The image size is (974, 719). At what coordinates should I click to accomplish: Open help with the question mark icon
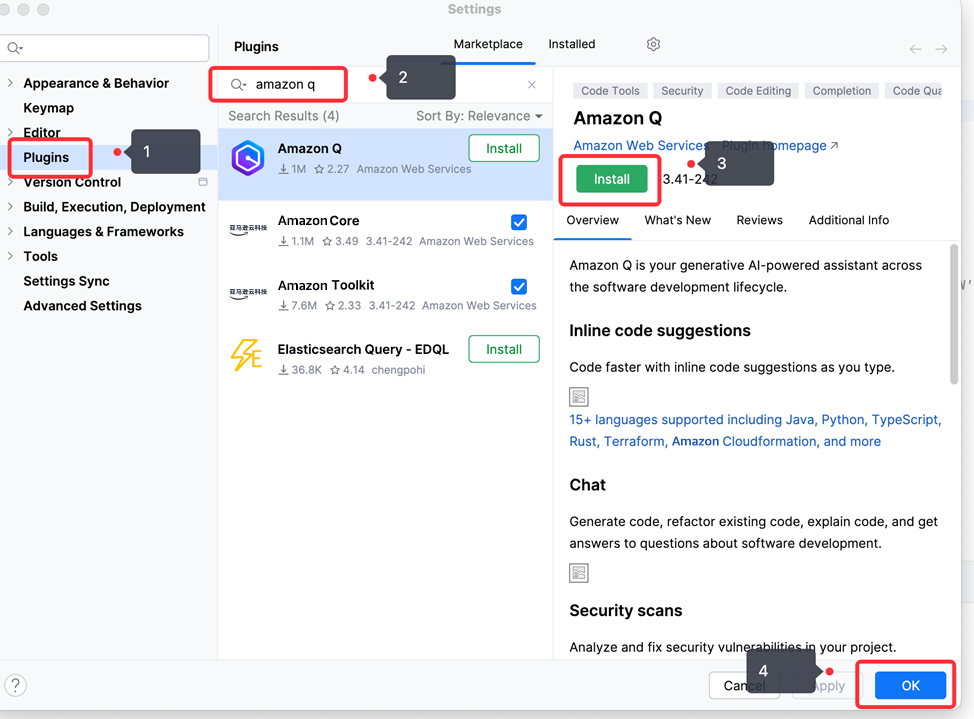16,685
